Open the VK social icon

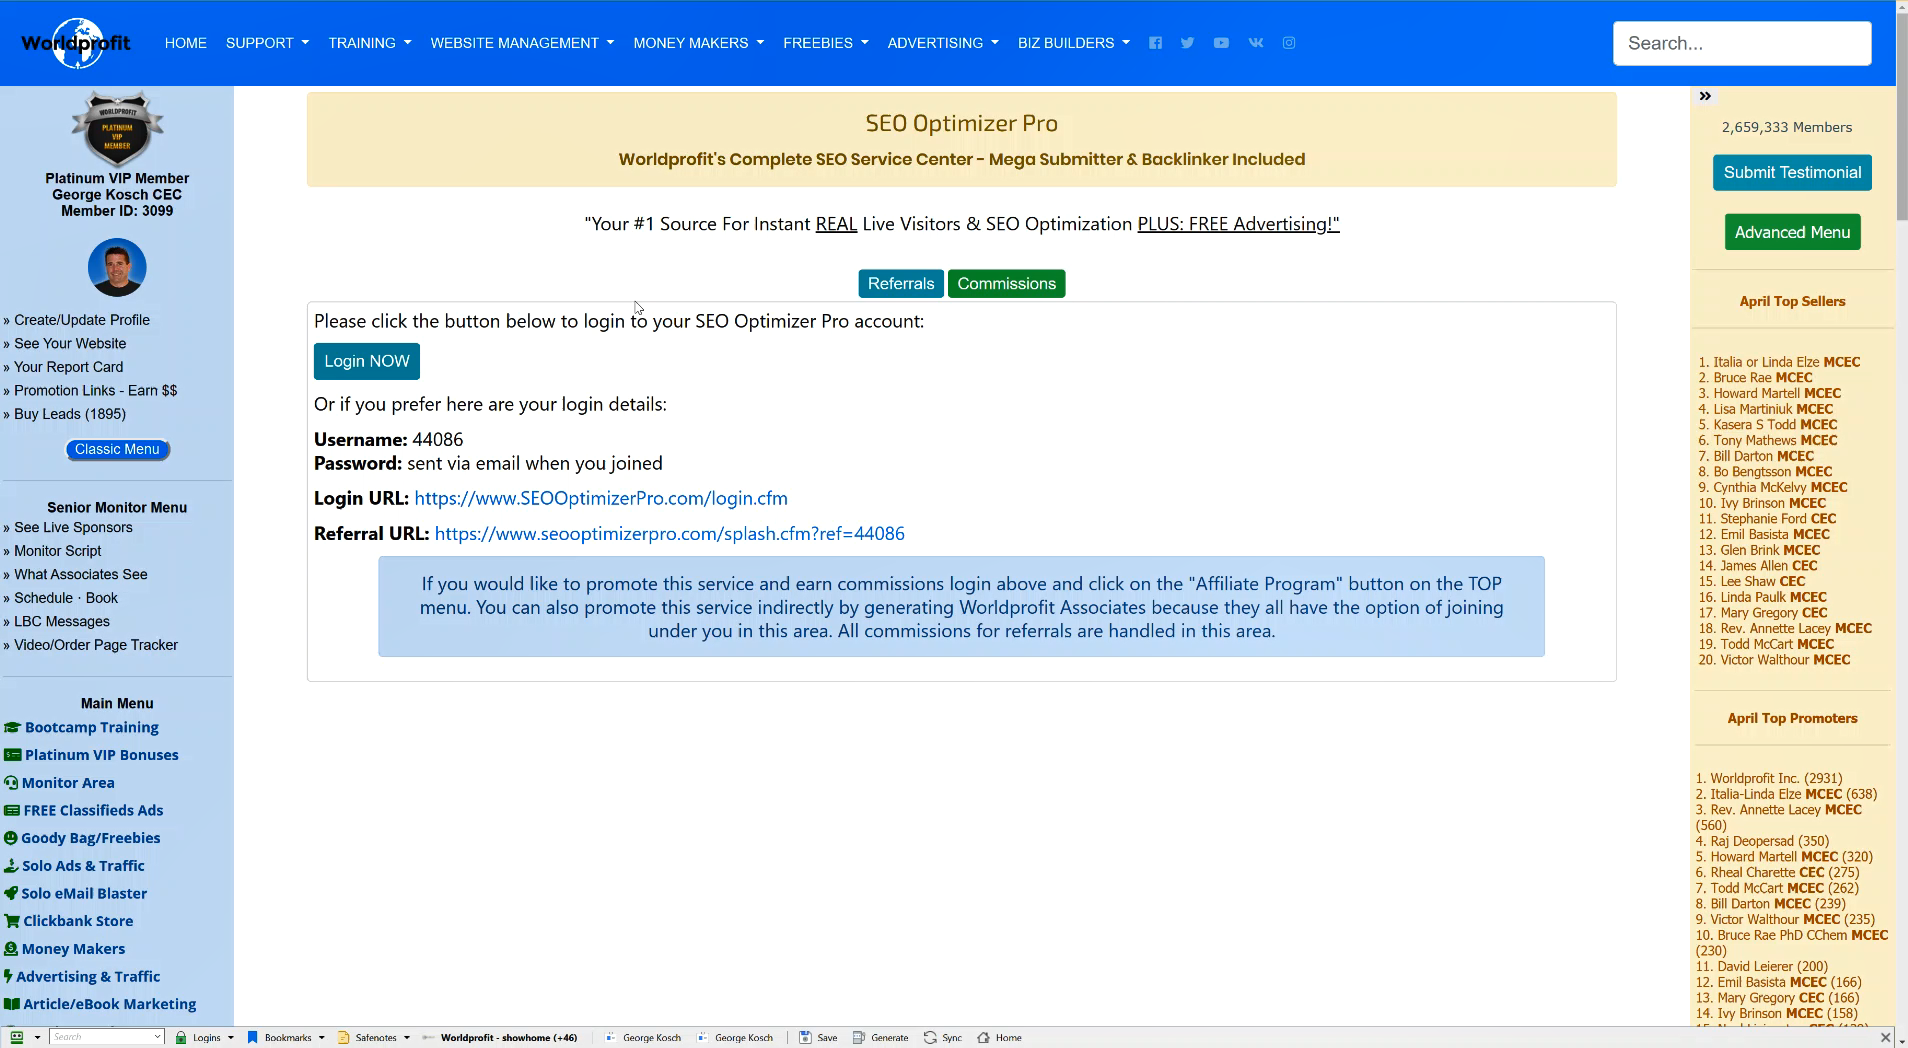1256,43
